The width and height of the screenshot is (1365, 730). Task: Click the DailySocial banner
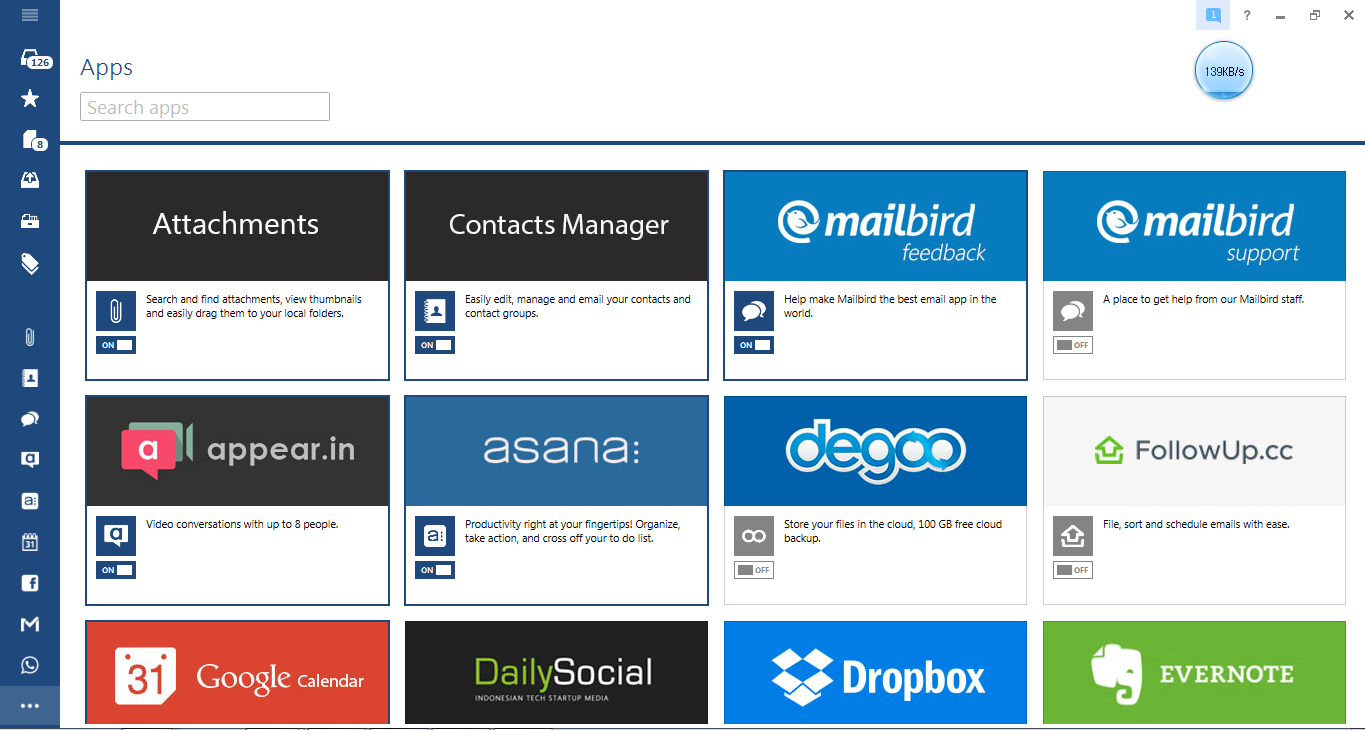tap(556, 672)
